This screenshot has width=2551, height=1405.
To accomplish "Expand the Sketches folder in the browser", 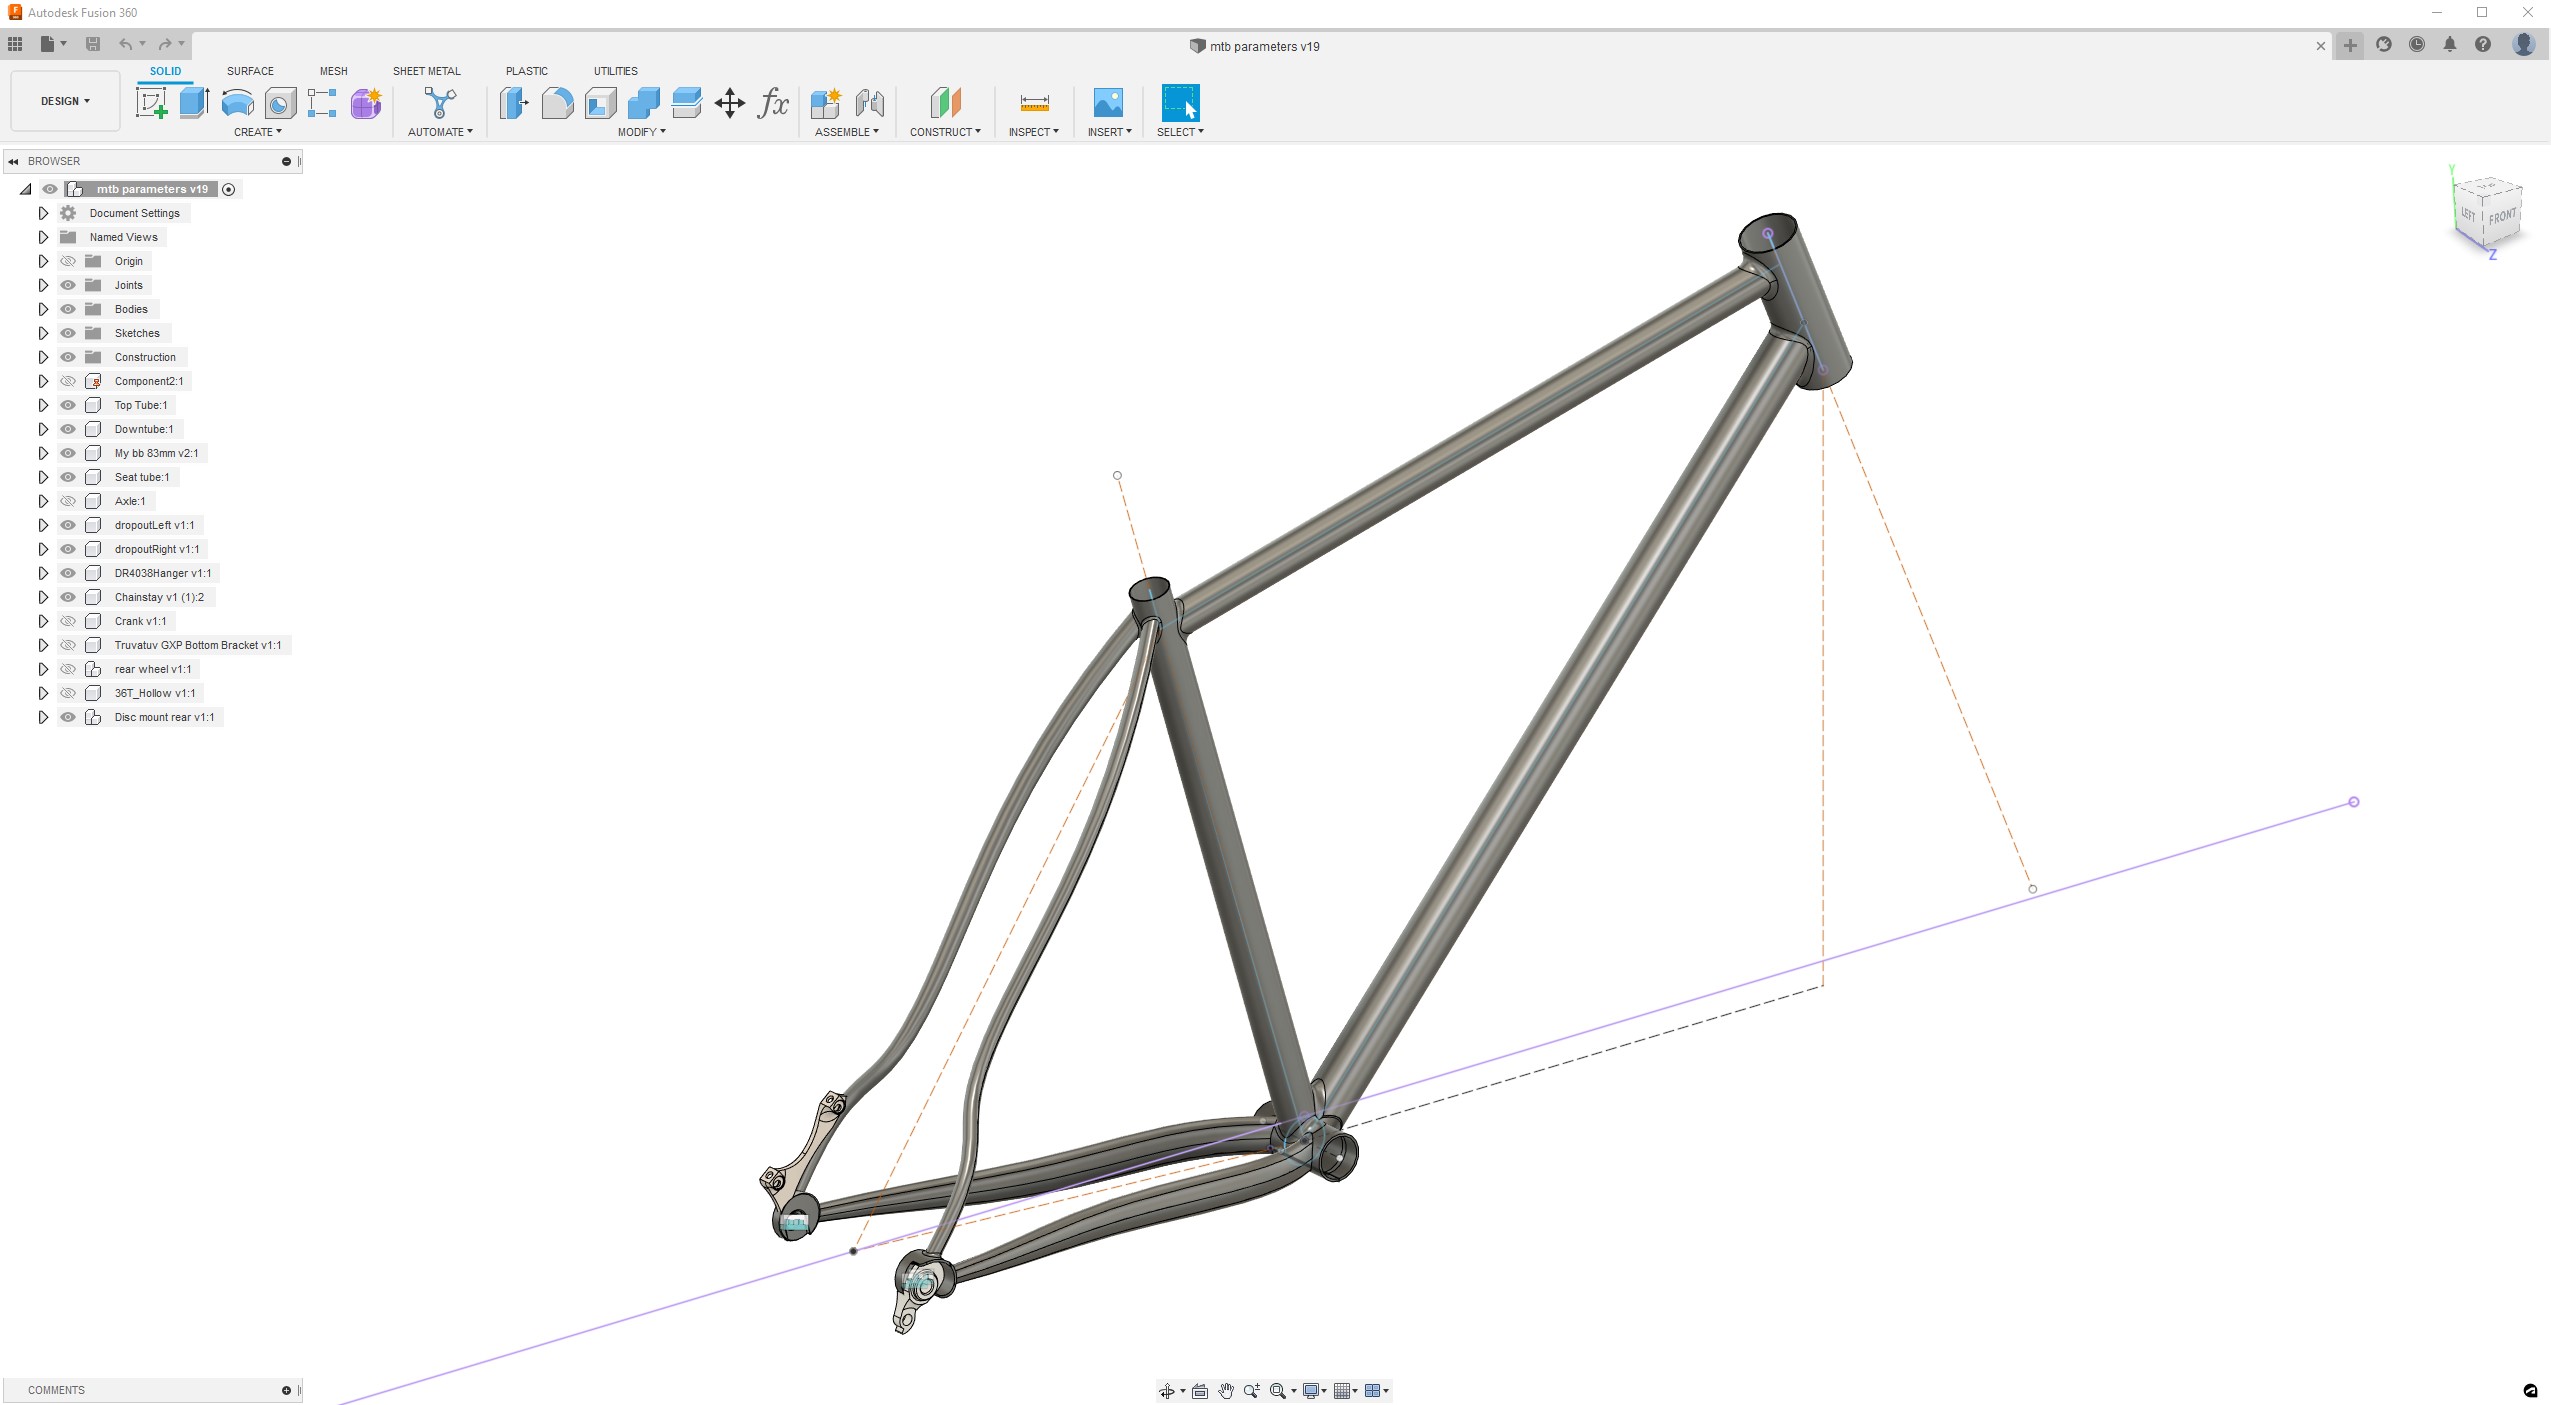I will point(43,332).
